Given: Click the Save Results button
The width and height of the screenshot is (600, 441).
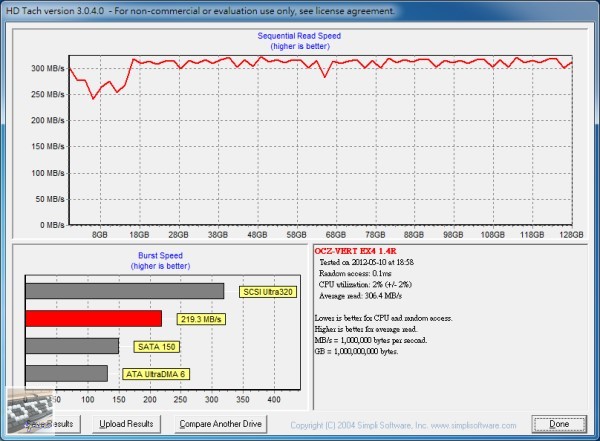Looking at the screenshot, I should tap(49, 424).
